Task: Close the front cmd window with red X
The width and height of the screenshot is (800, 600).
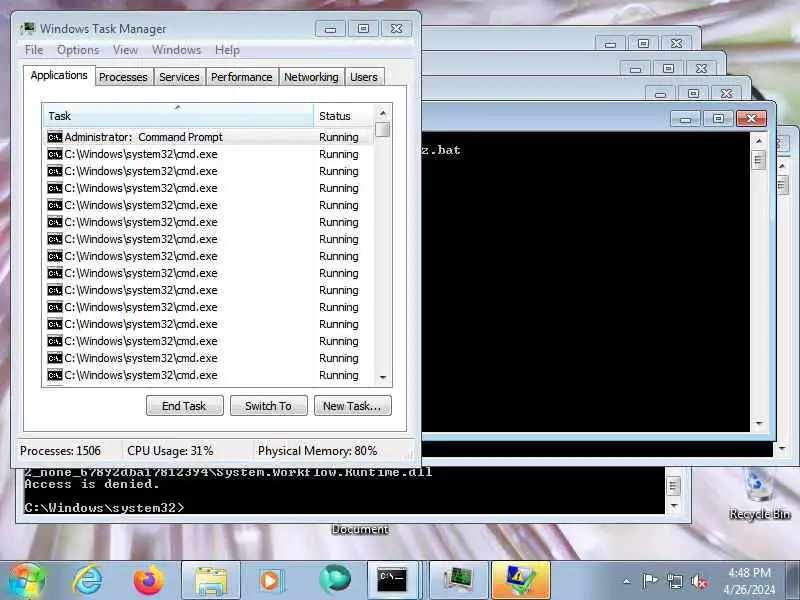Action: tap(752, 119)
